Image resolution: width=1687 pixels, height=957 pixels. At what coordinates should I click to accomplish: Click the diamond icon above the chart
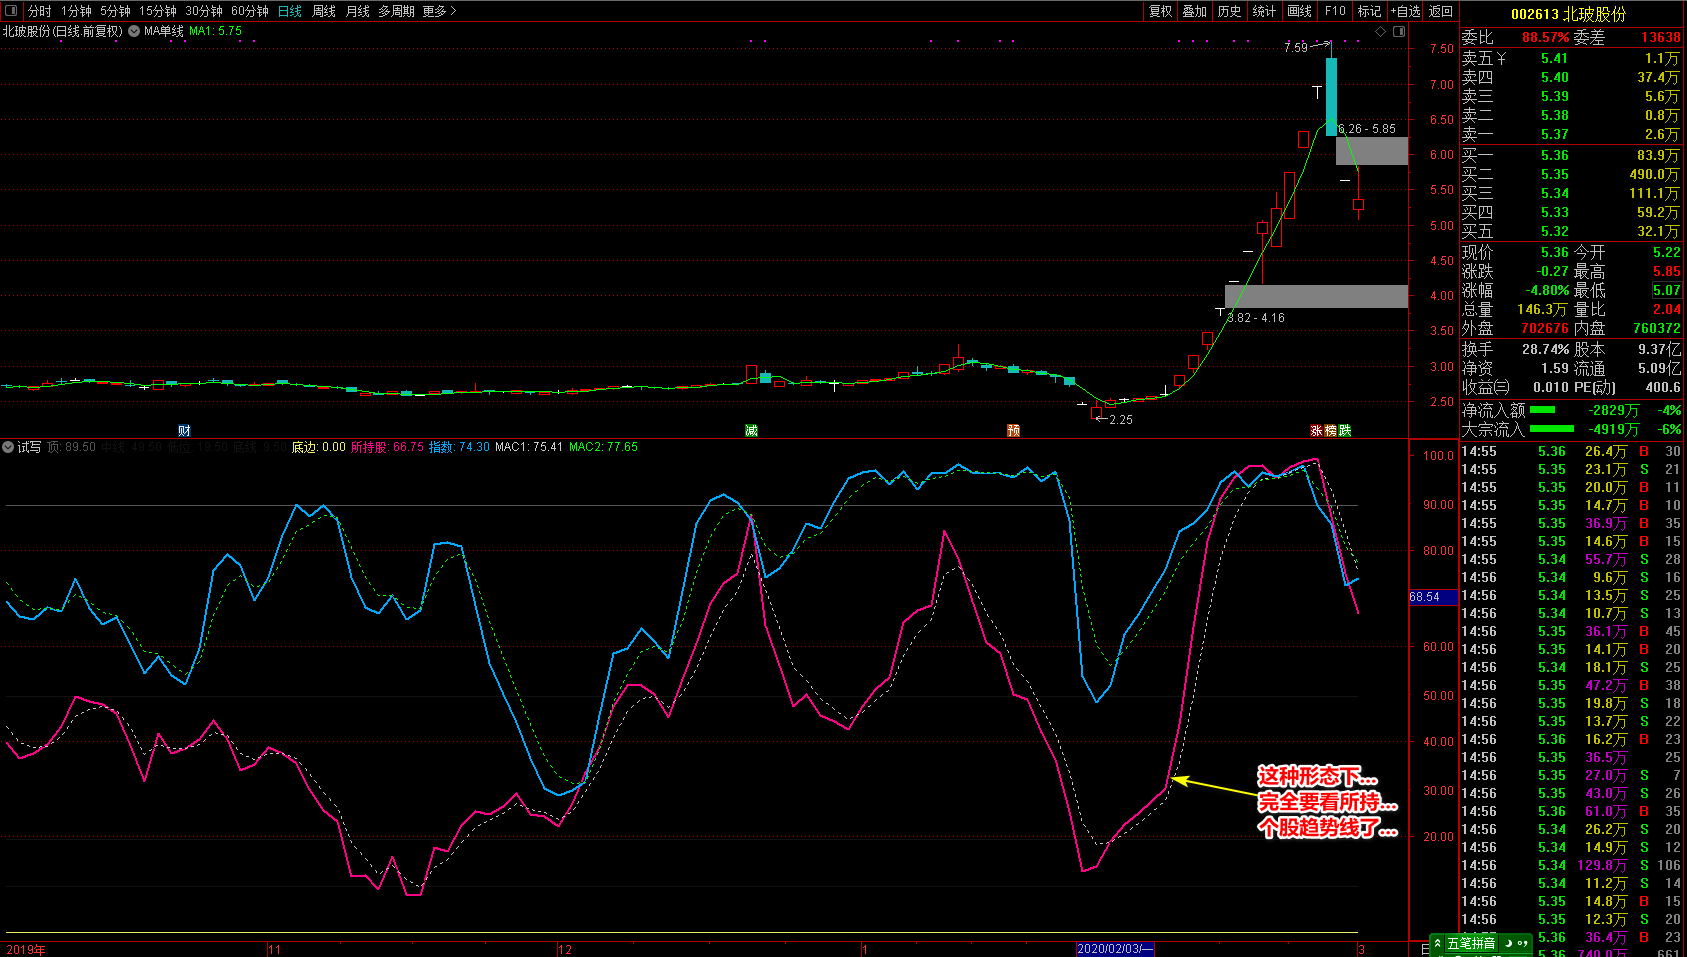coord(1381,31)
